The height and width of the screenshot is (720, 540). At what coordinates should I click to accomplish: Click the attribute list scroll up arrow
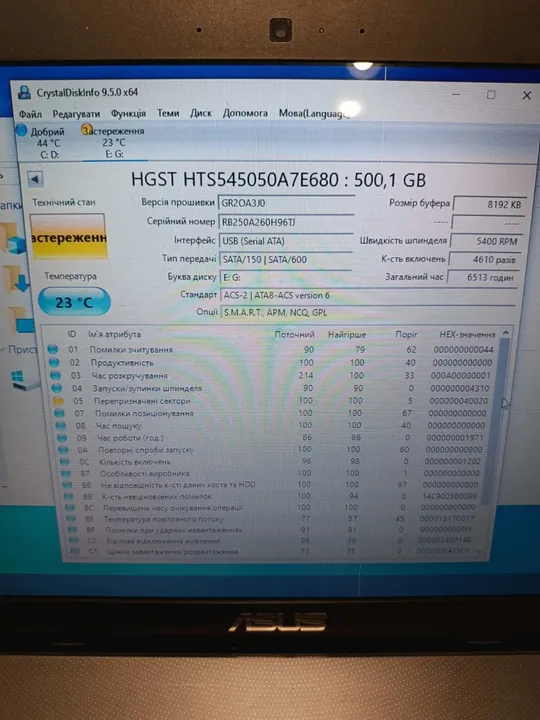506,333
